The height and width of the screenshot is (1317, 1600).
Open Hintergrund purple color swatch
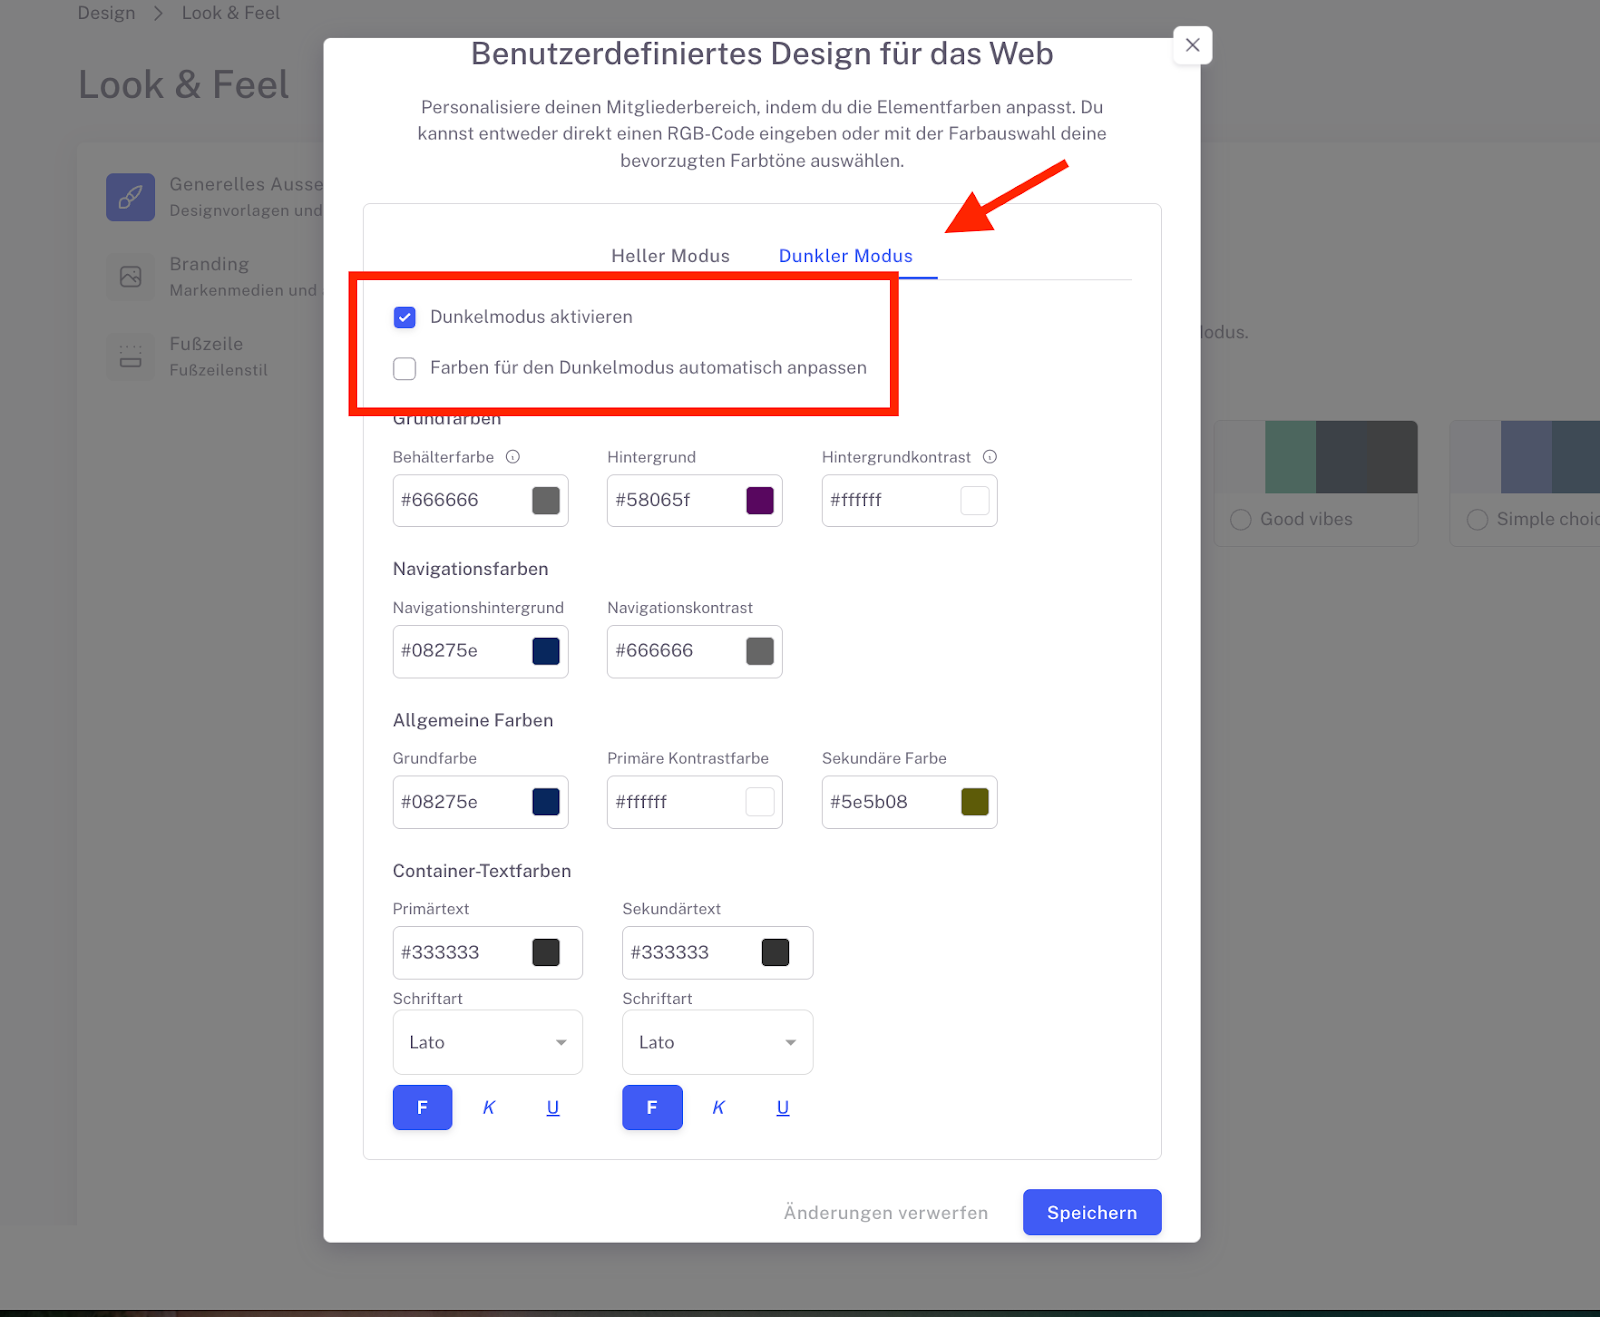[x=760, y=500]
